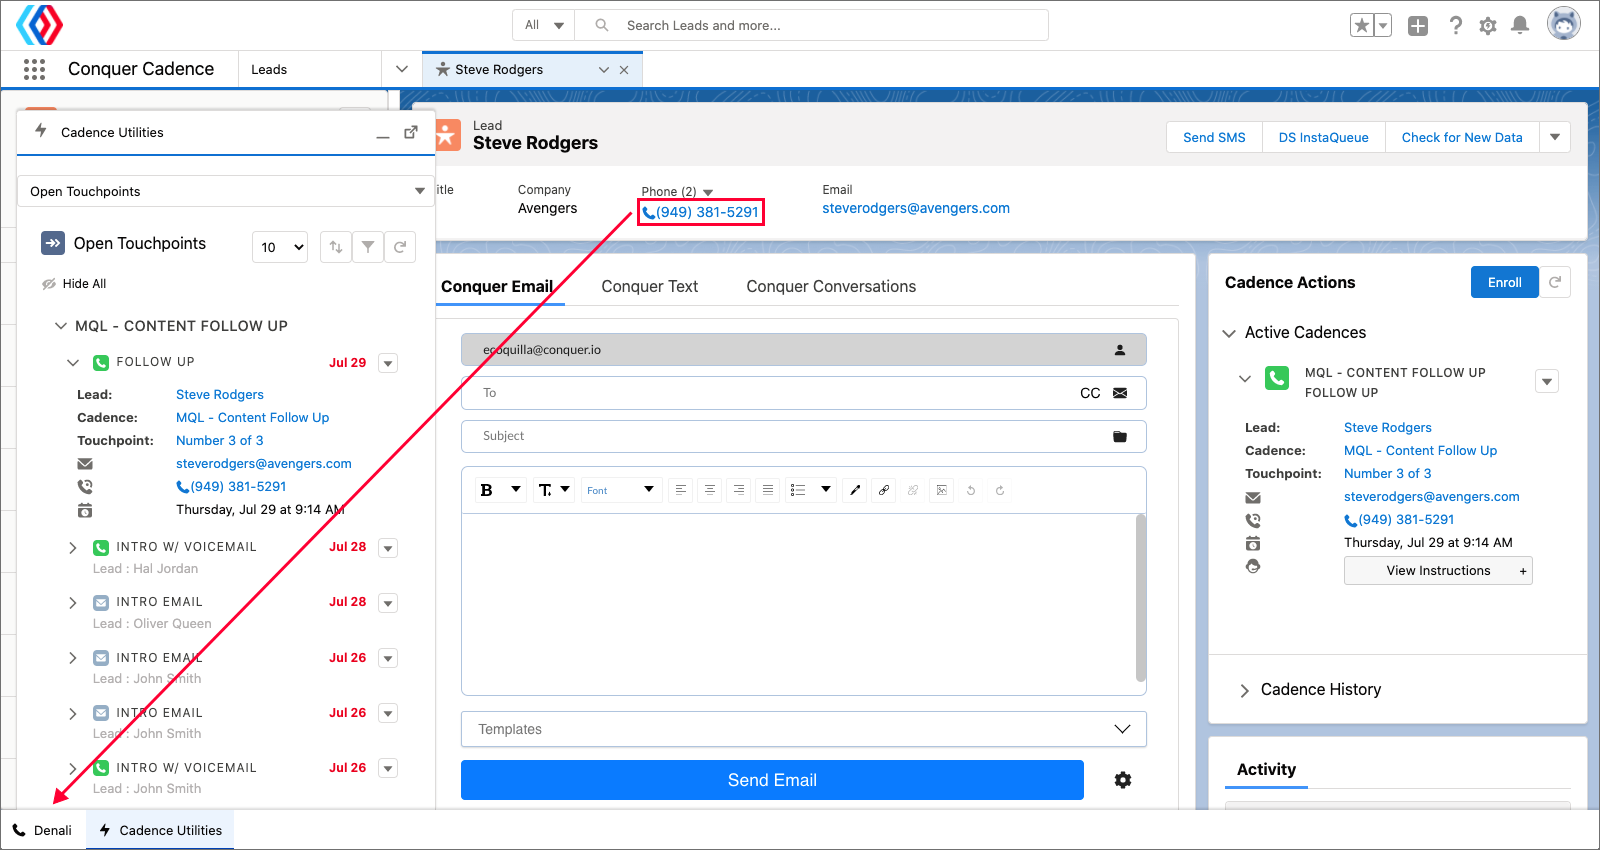Click the highlighted phone number (949) 381-5291
Viewport: 1600px width, 850px height.
(701, 212)
